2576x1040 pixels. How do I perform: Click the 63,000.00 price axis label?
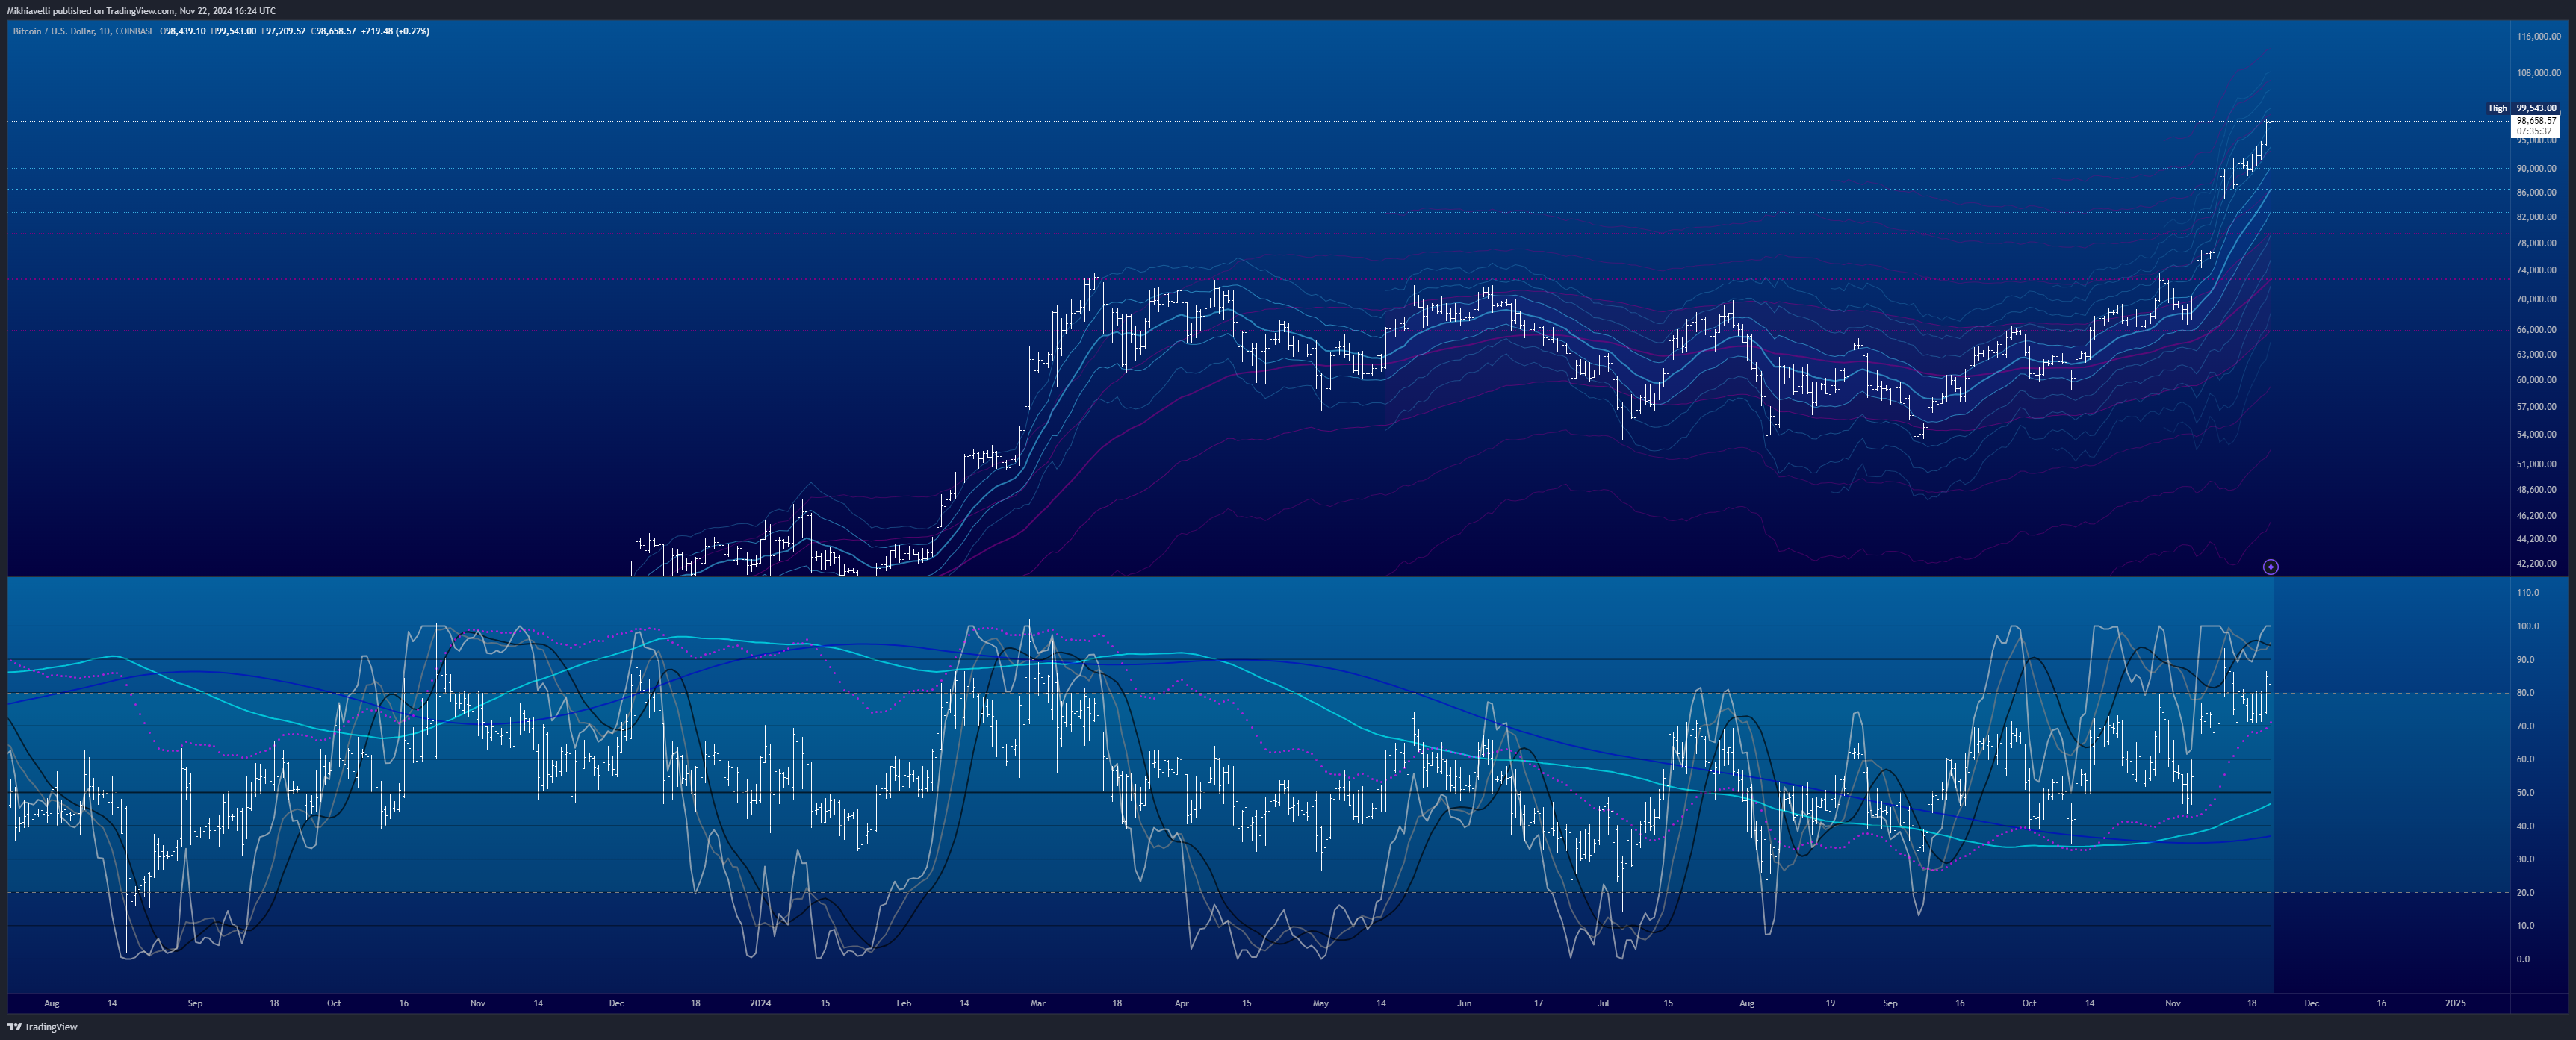coord(2536,354)
